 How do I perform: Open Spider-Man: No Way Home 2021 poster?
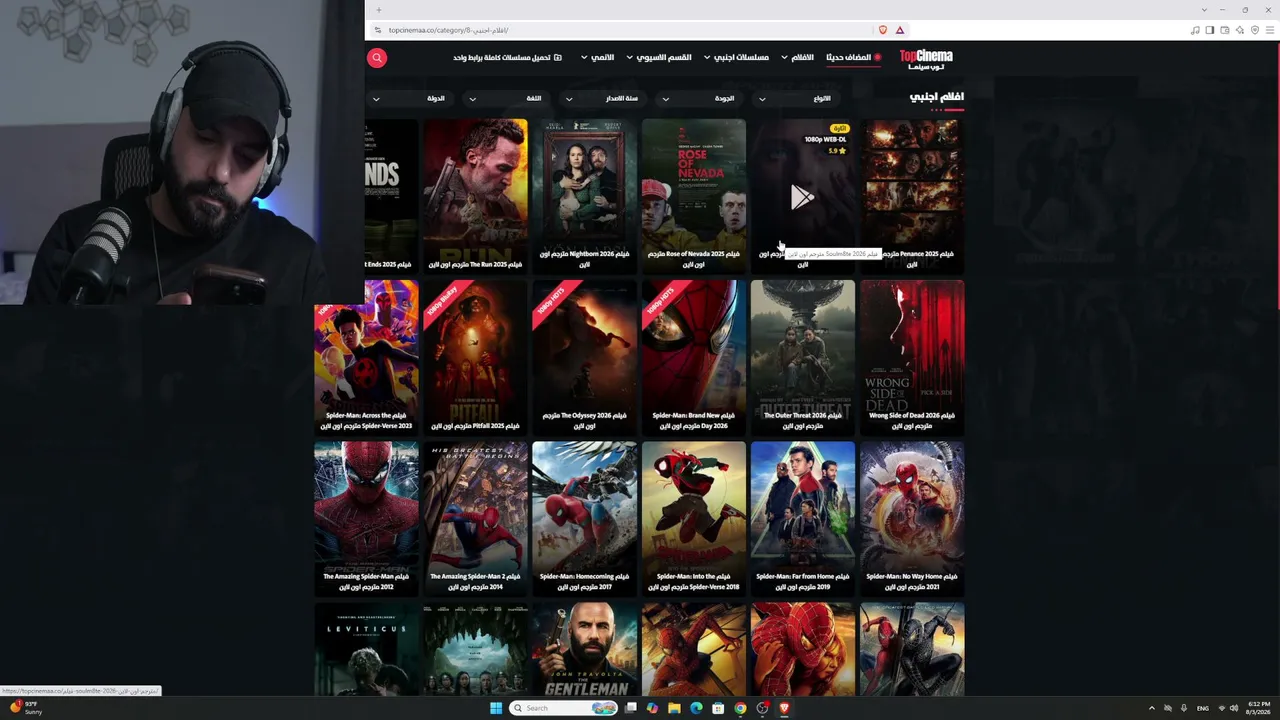tap(912, 518)
